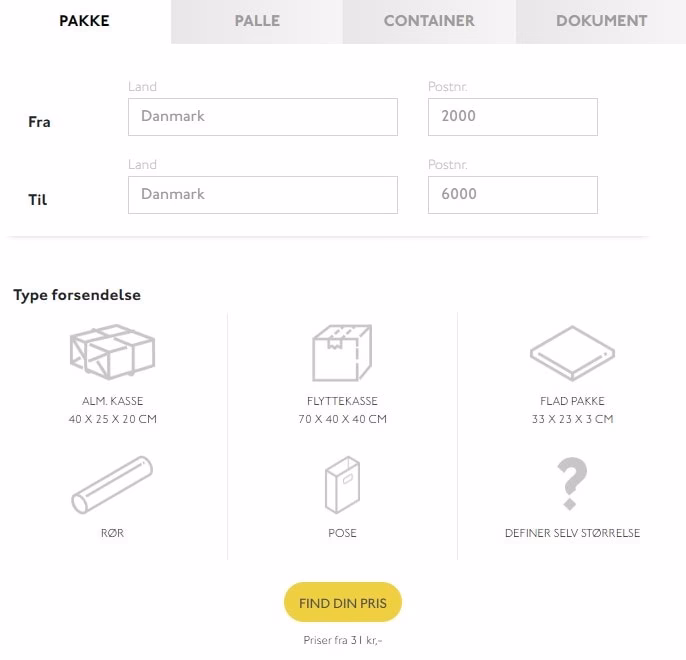Open the Fra country field showing Danmark
Screen dimensions: 686x660
click(x=262, y=117)
